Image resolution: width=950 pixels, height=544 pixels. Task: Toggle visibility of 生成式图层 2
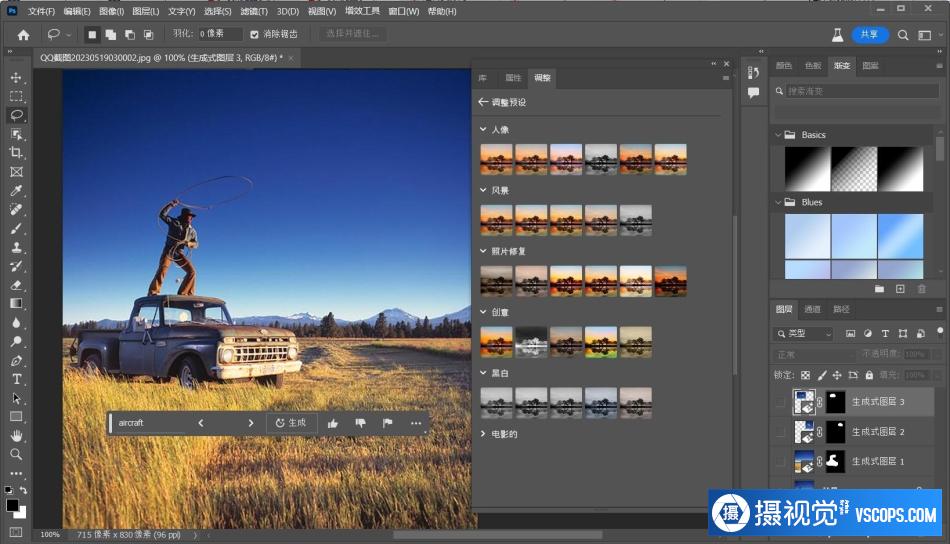pyautogui.click(x=780, y=432)
